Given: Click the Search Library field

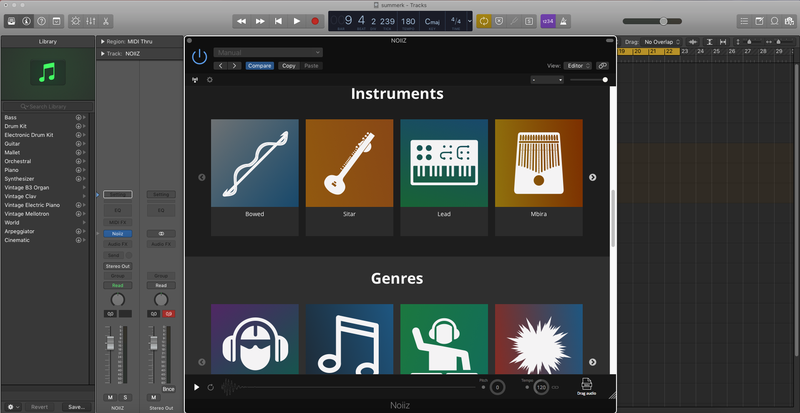Looking at the screenshot, I should (48, 106).
